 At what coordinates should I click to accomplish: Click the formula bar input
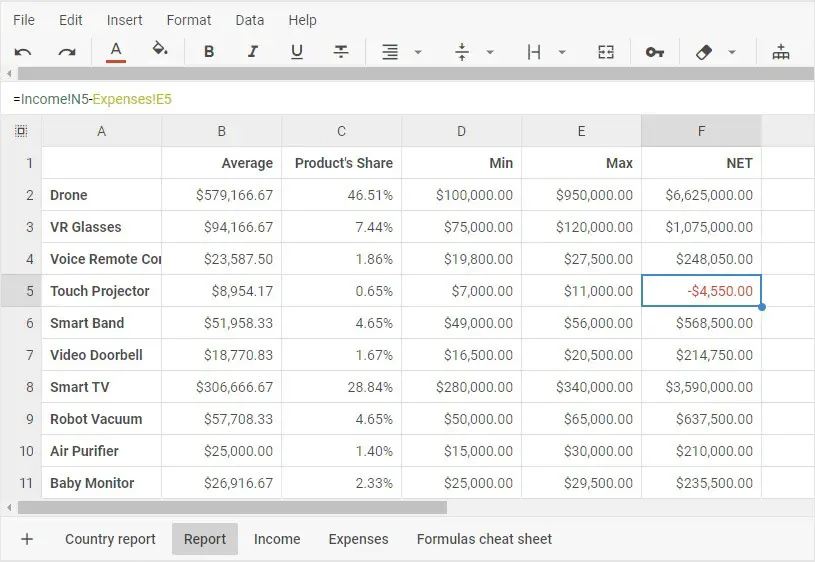(408, 99)
